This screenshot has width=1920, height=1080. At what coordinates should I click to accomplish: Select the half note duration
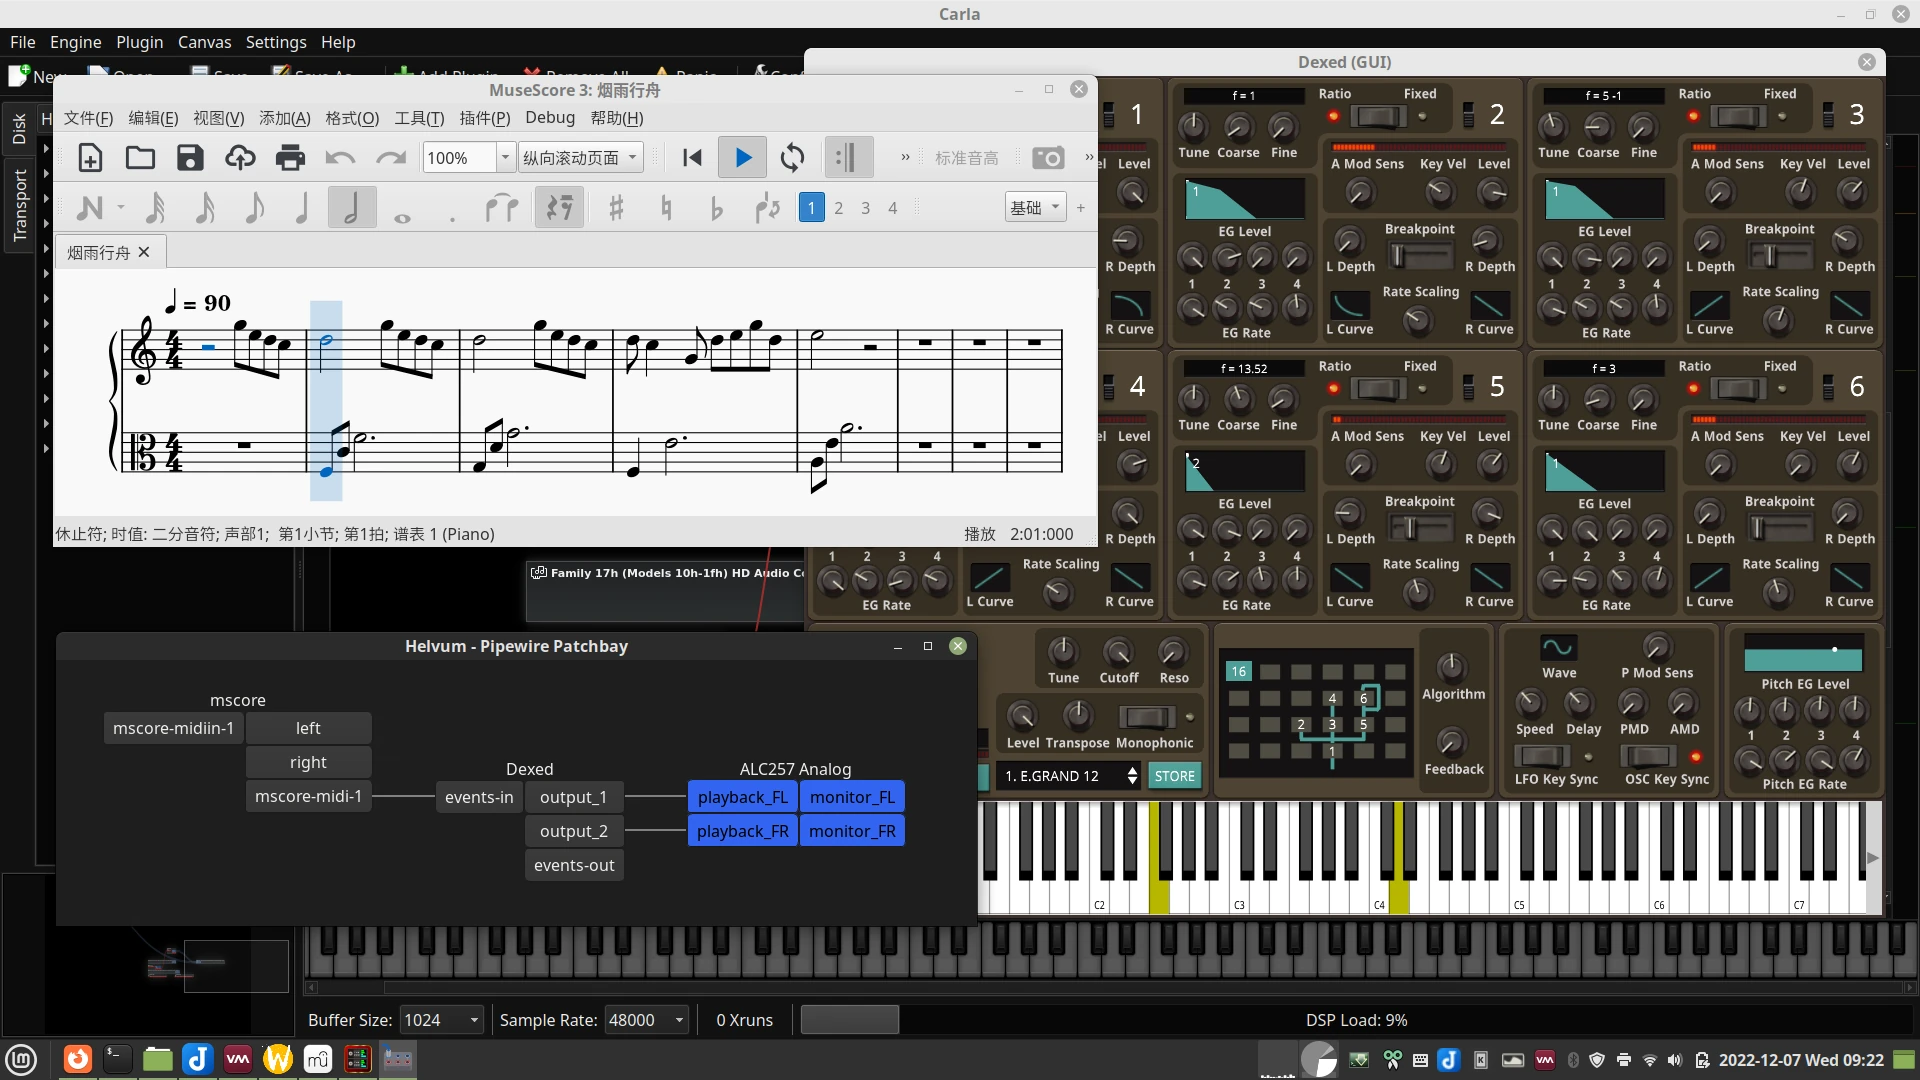tap(352, 208)
